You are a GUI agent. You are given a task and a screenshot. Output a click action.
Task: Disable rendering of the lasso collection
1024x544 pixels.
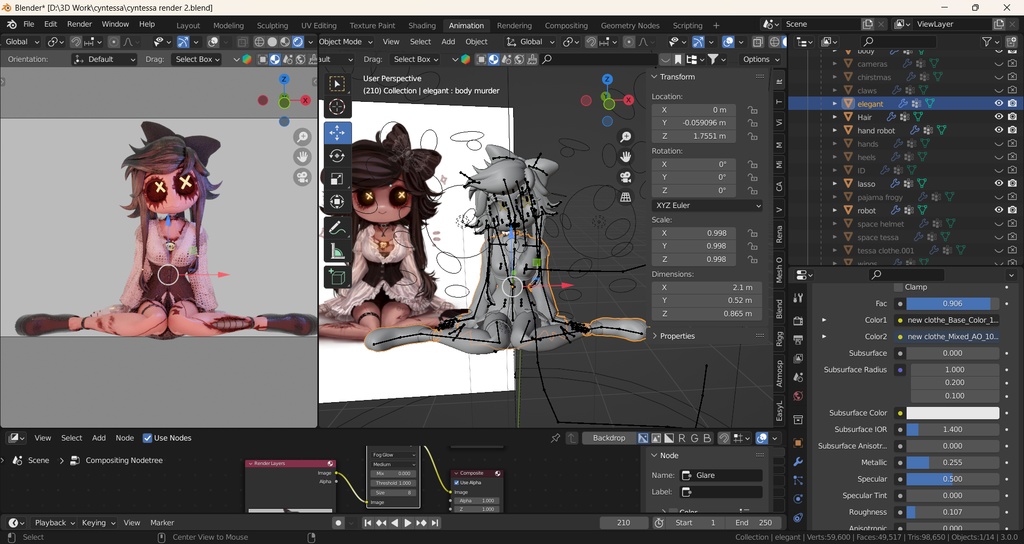pyautogui.click(x=1012, y=184)
